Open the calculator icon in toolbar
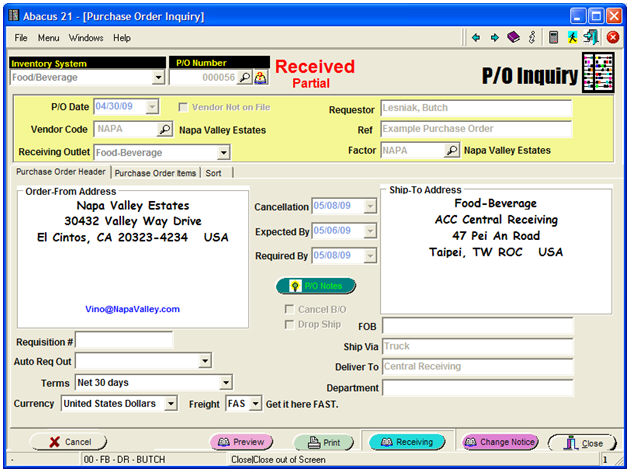Viewport: 633px width, 475px height. point(553,37)
